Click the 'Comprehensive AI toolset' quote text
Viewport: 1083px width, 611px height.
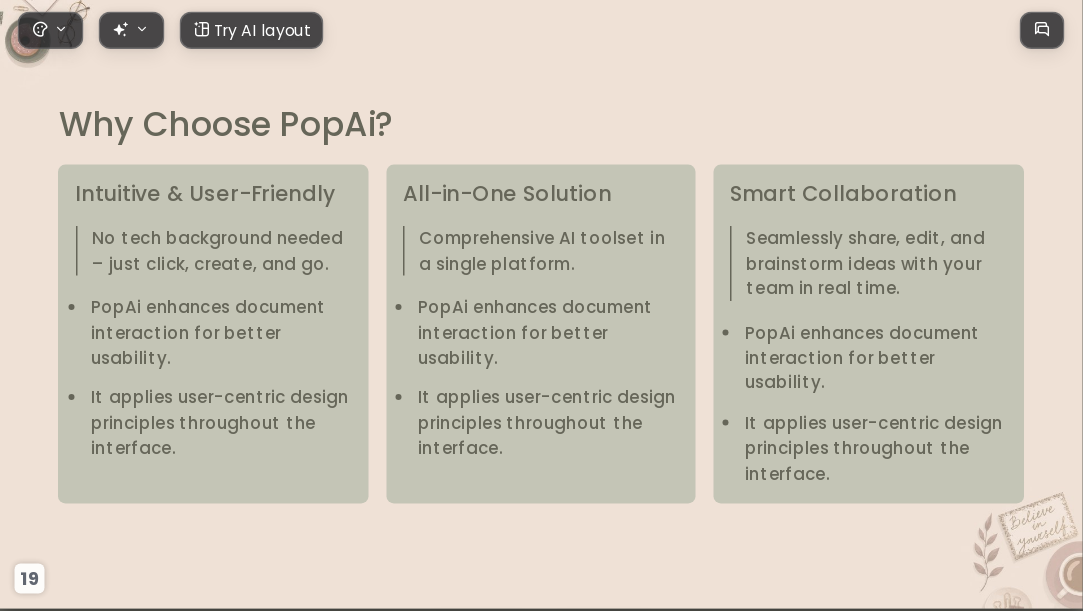(542, 251)
